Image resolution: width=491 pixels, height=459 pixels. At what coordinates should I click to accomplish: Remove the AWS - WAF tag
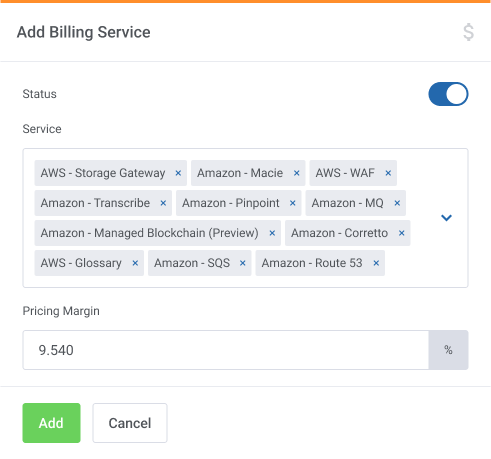point(388,173)
